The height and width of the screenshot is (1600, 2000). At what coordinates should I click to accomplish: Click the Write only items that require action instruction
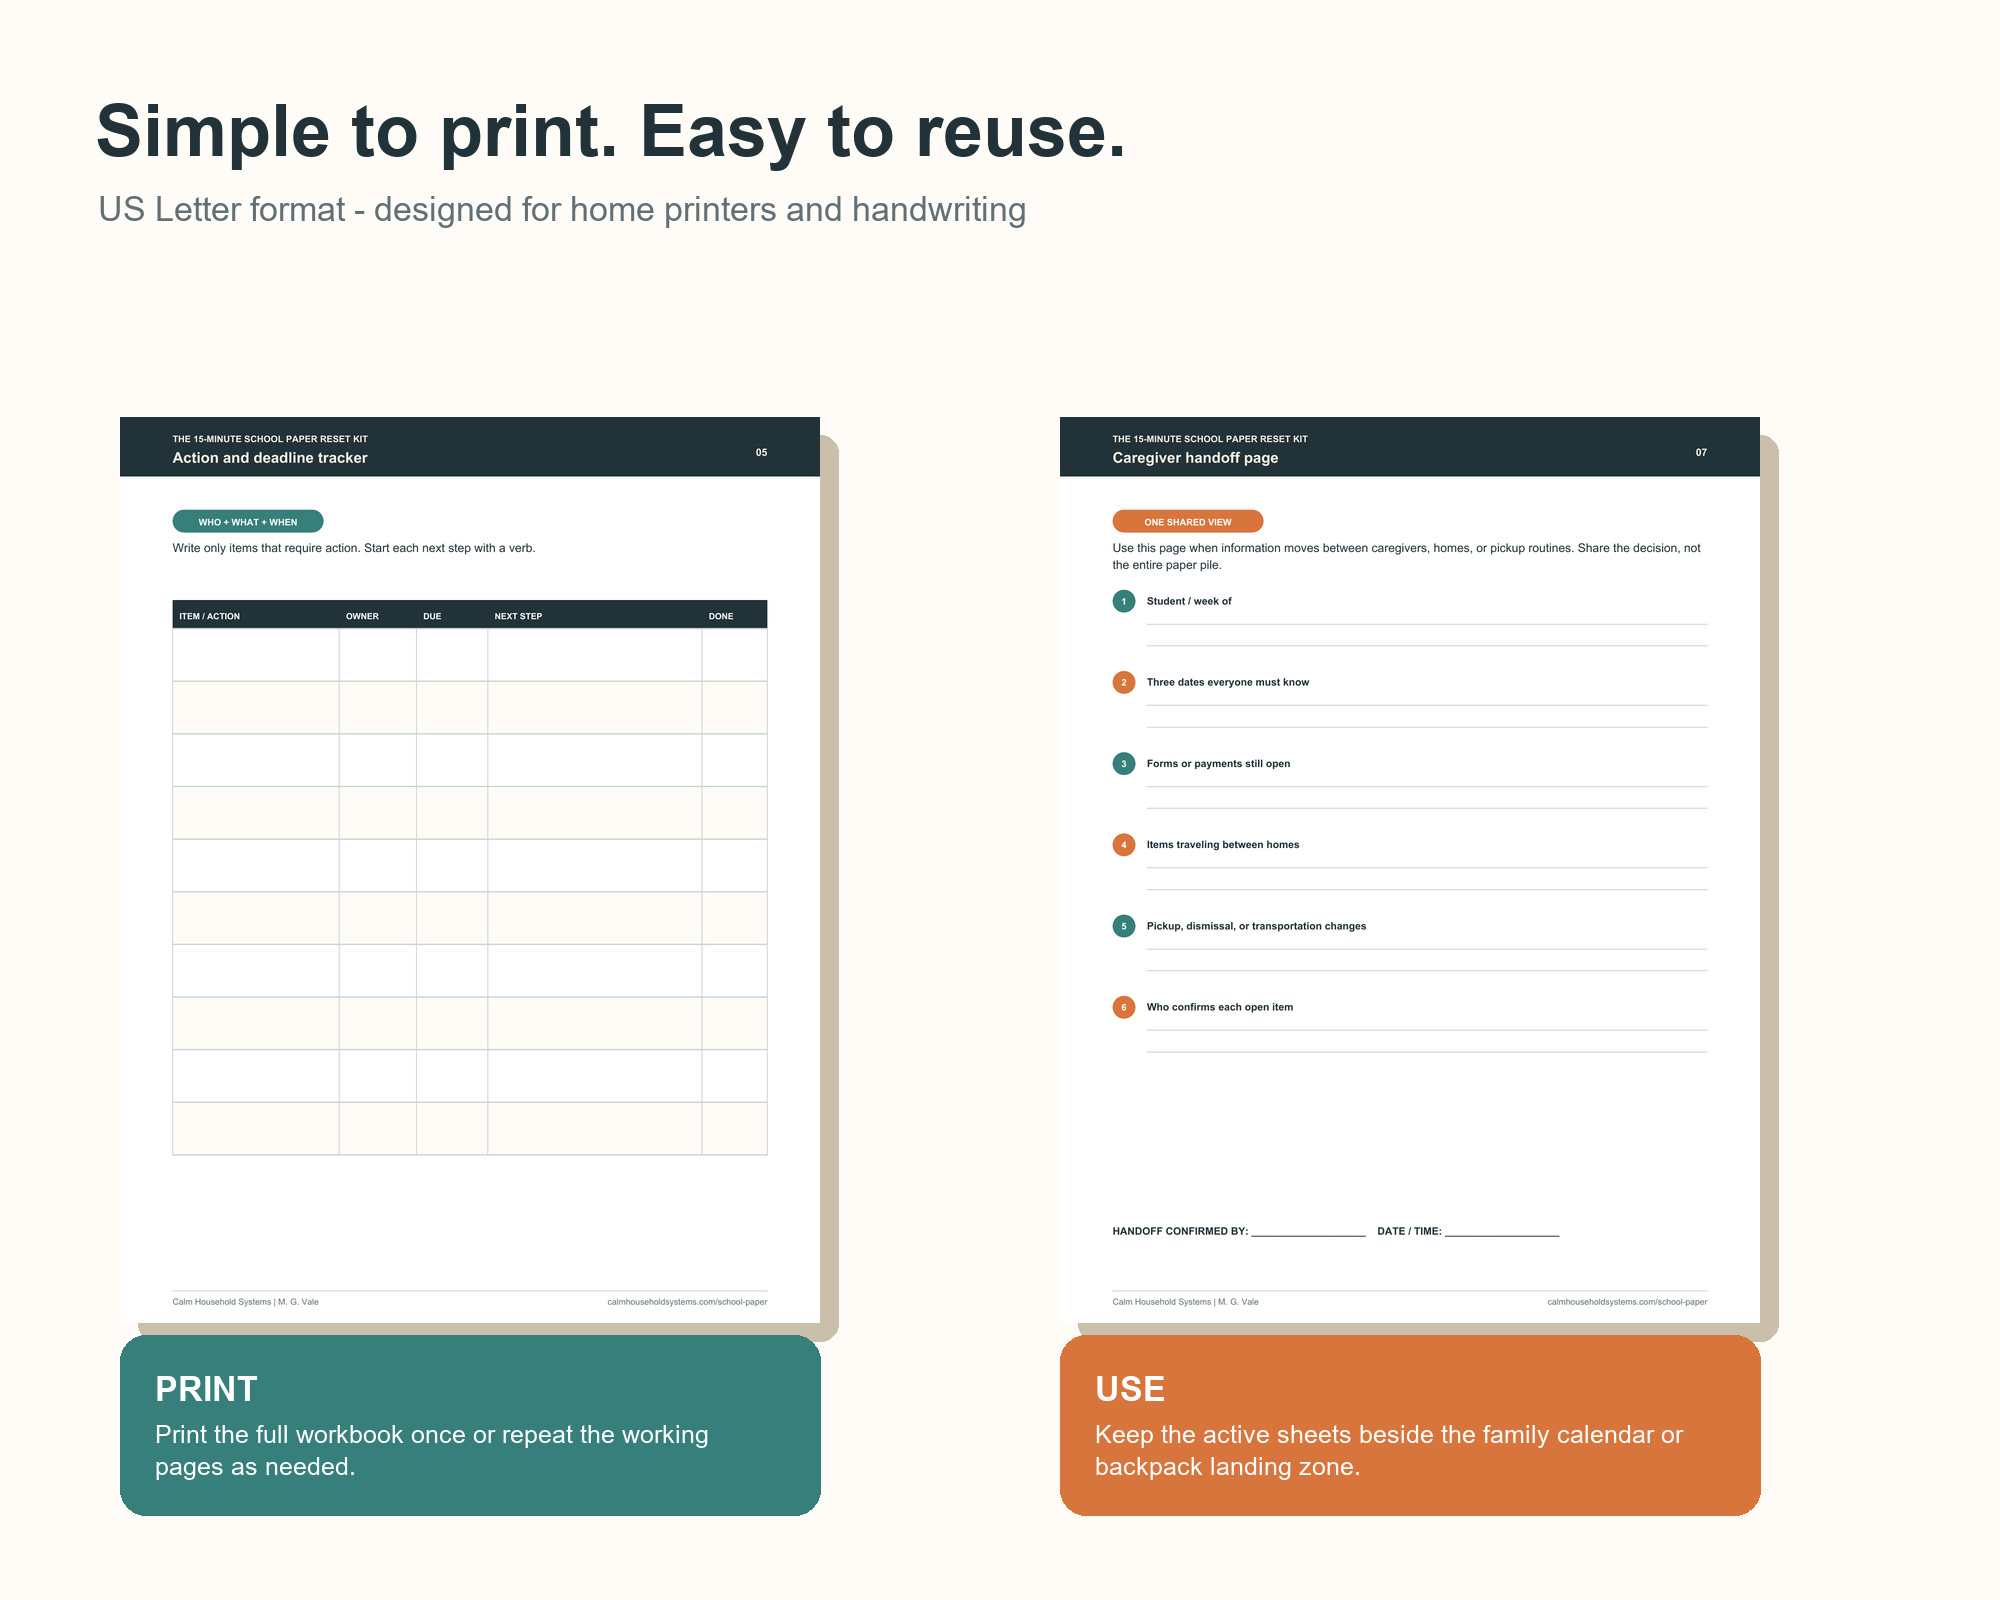(x=354, y=548)
